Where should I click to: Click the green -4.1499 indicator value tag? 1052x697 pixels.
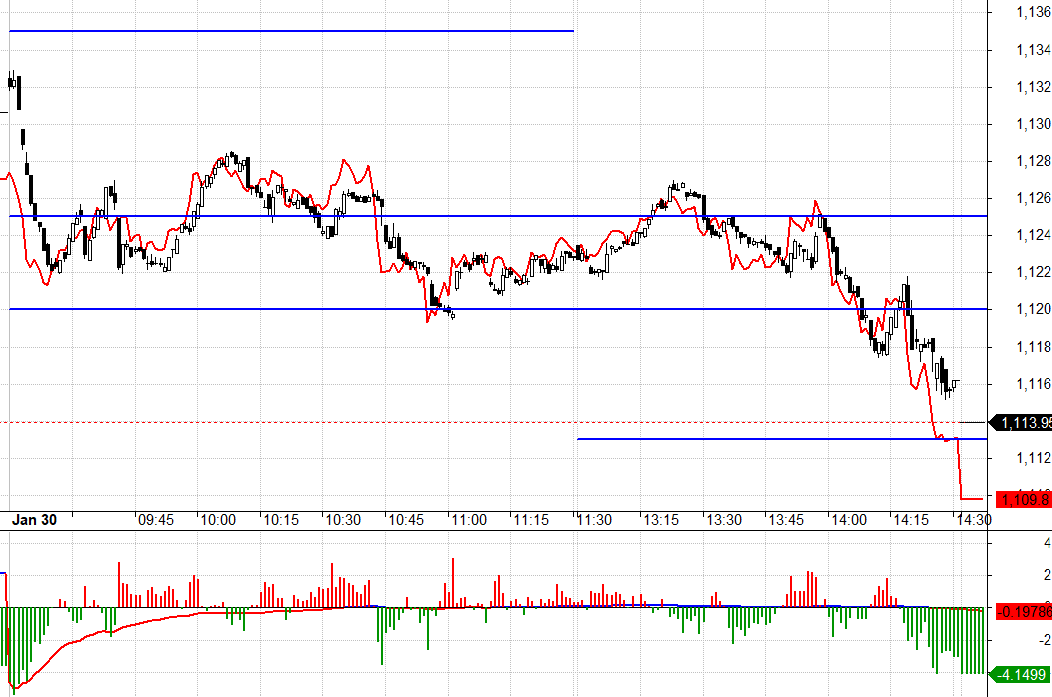pos(1022,673)
